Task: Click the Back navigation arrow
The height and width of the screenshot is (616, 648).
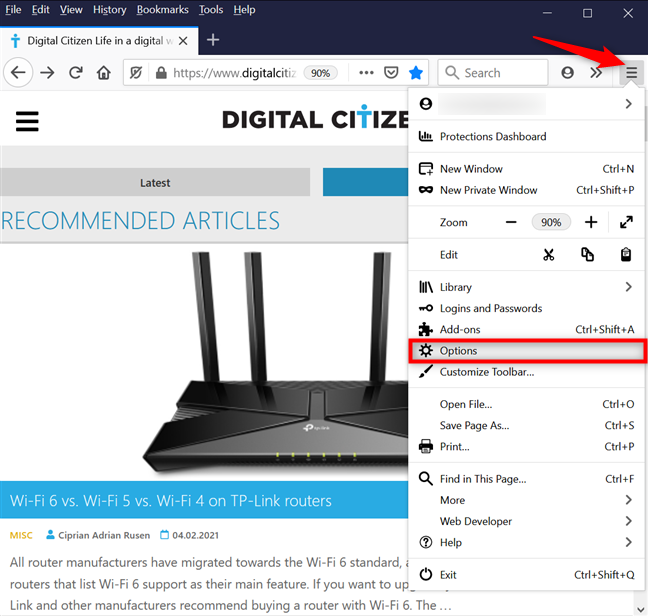Action: [18, 73]
